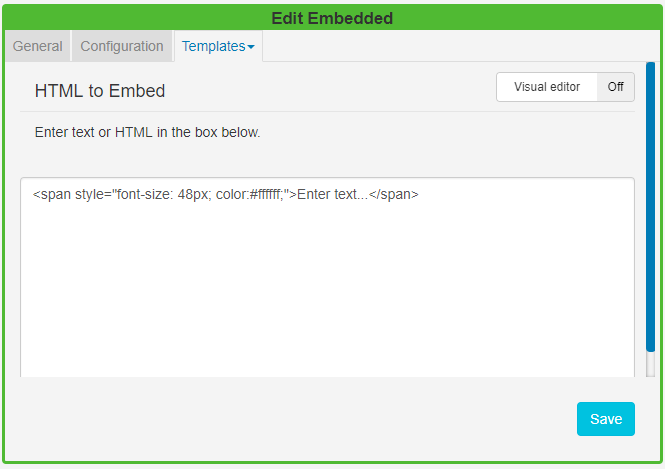
Task: Click the 'Visual editor' label text
Action: click(547, 87)
